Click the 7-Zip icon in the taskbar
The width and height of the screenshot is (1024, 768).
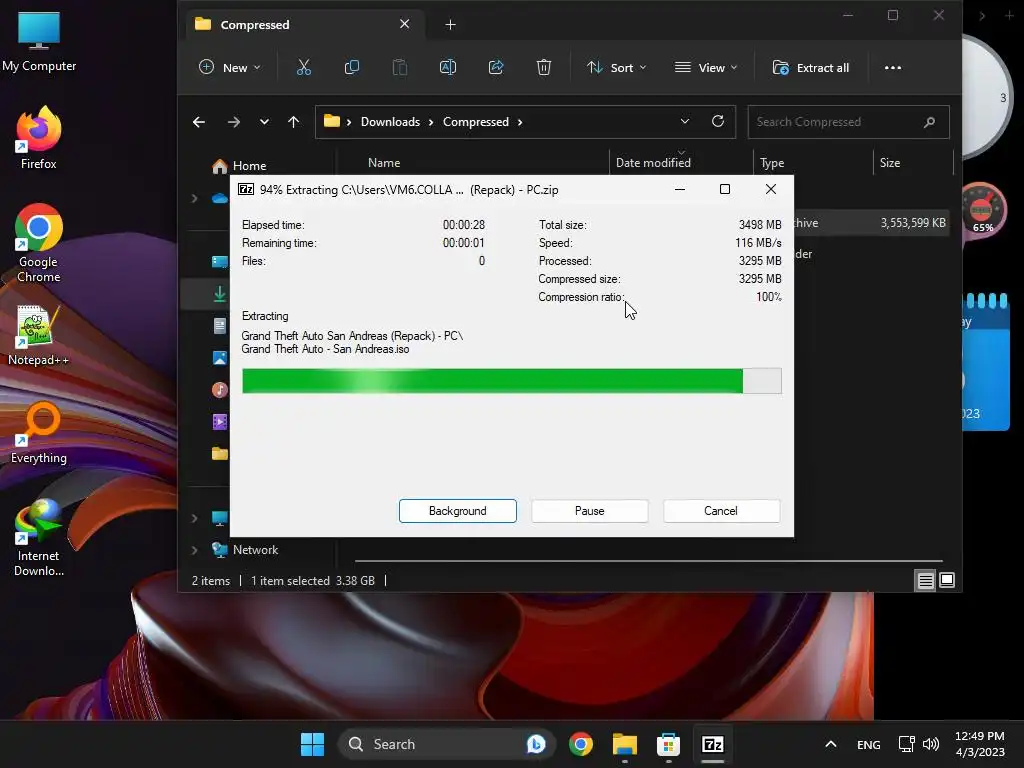pos(712,744)
